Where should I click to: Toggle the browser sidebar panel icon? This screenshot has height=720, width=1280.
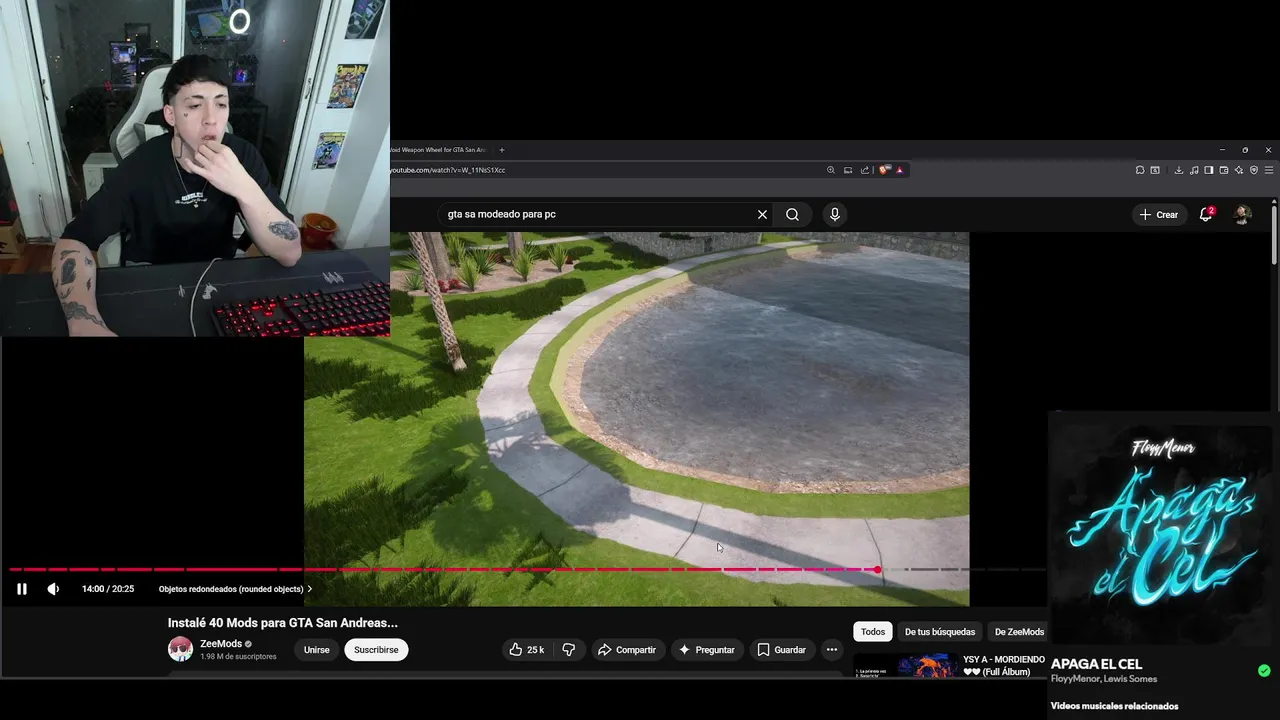[x=1209, y=170]
